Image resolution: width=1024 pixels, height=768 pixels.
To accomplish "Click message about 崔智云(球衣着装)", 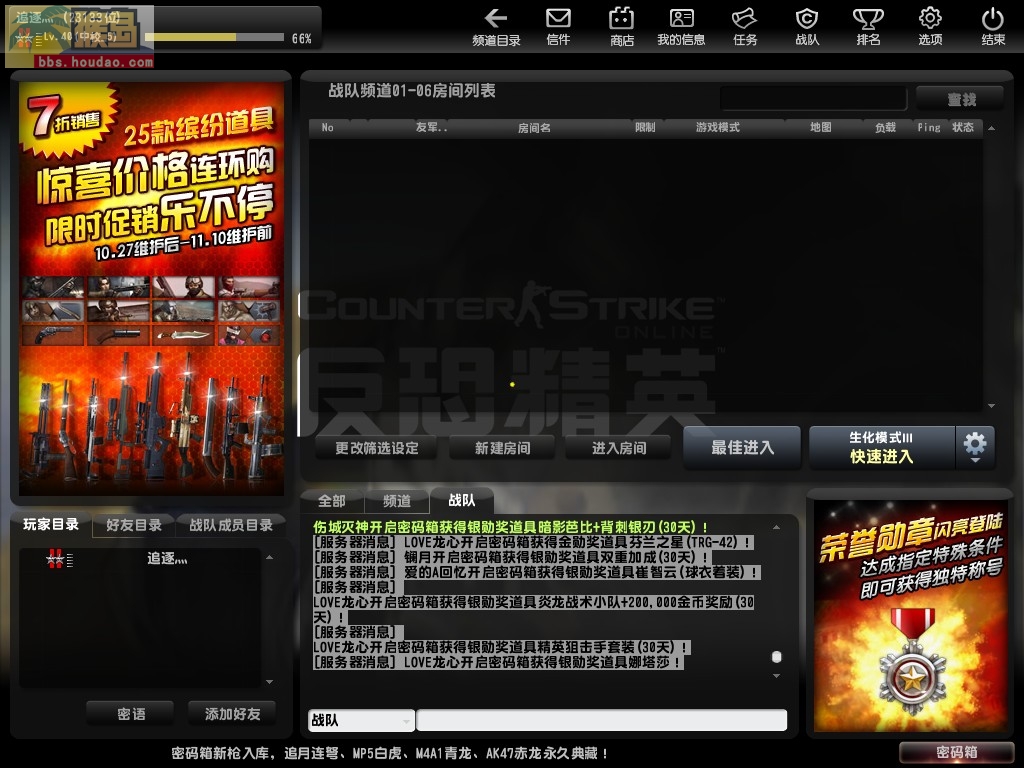I will (x=536, y=572).
